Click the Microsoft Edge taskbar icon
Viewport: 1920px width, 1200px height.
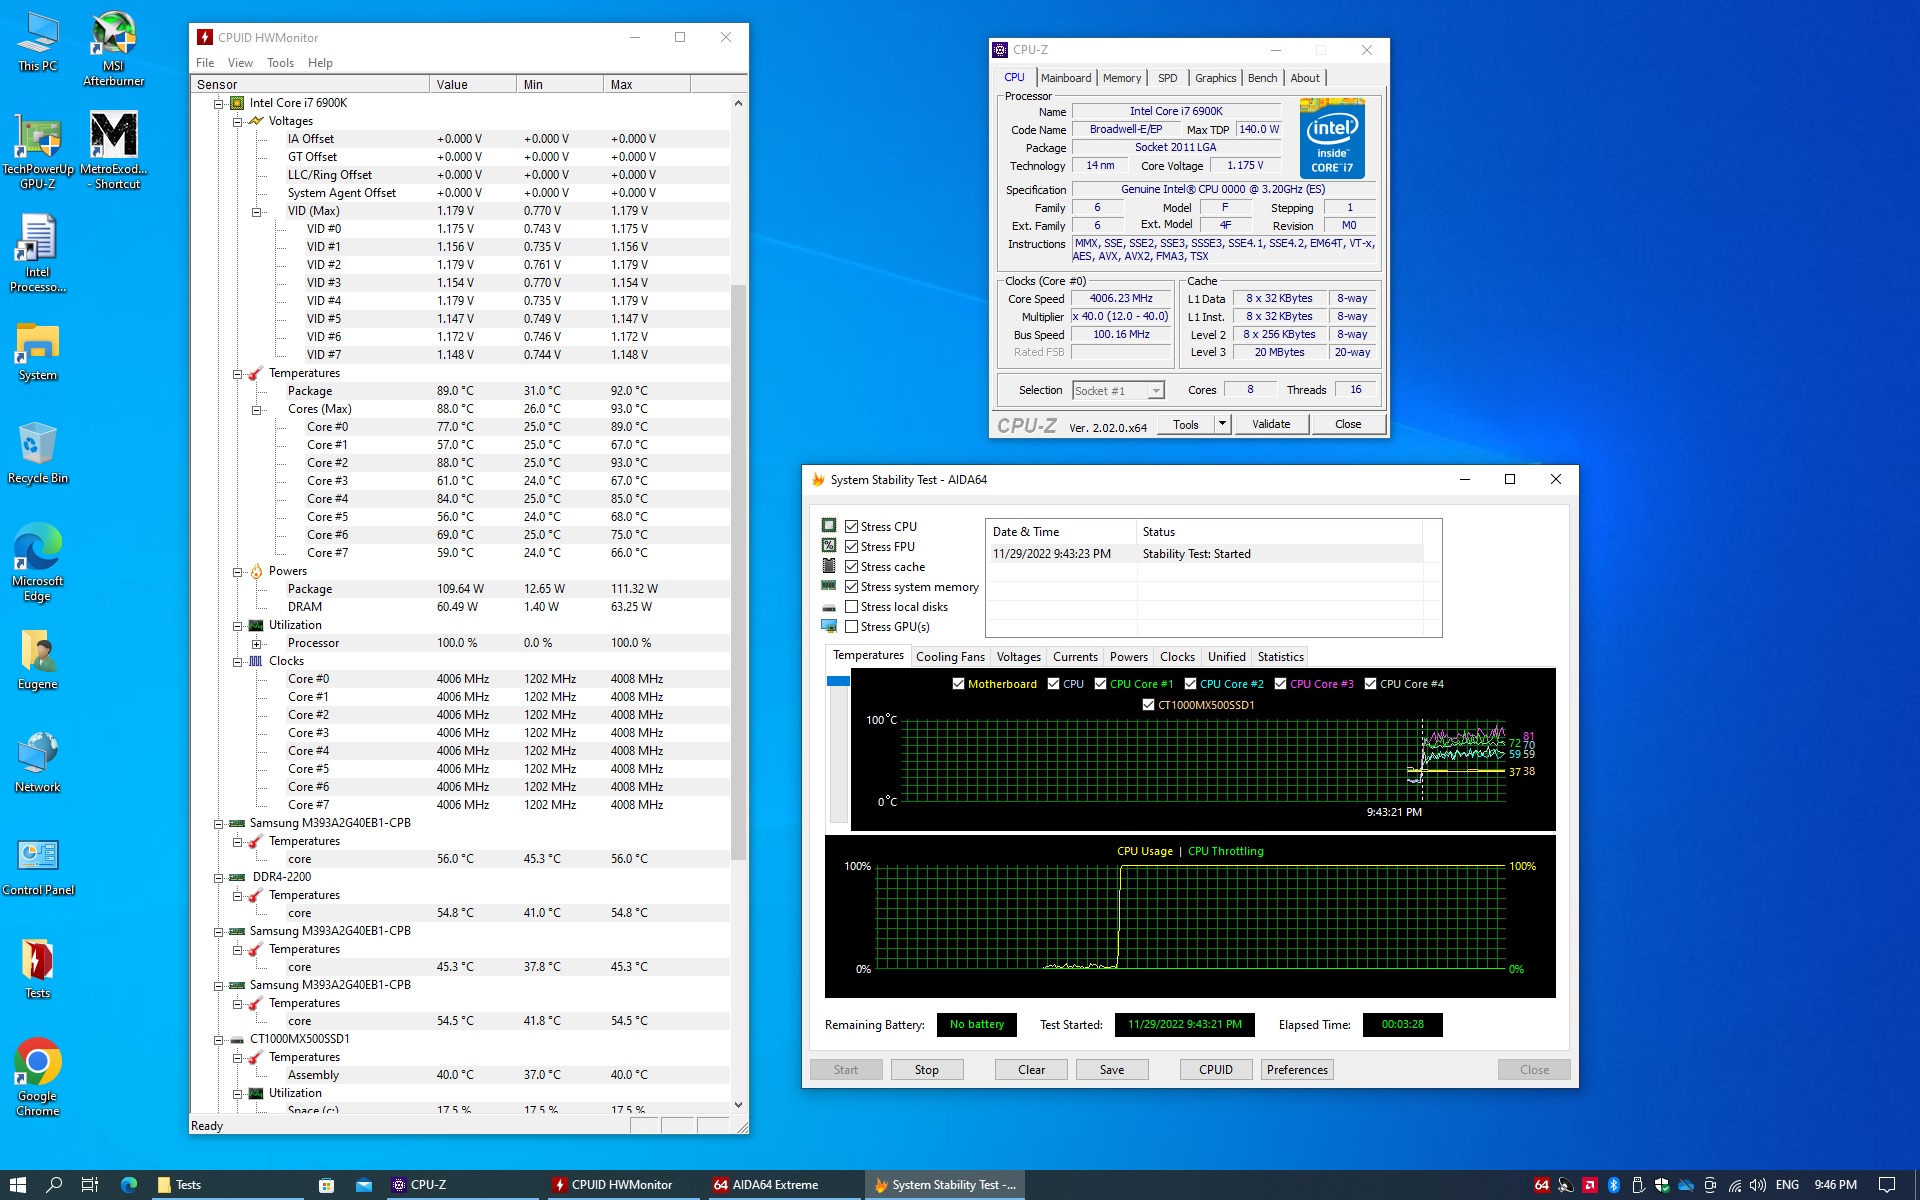[129, 1185]
